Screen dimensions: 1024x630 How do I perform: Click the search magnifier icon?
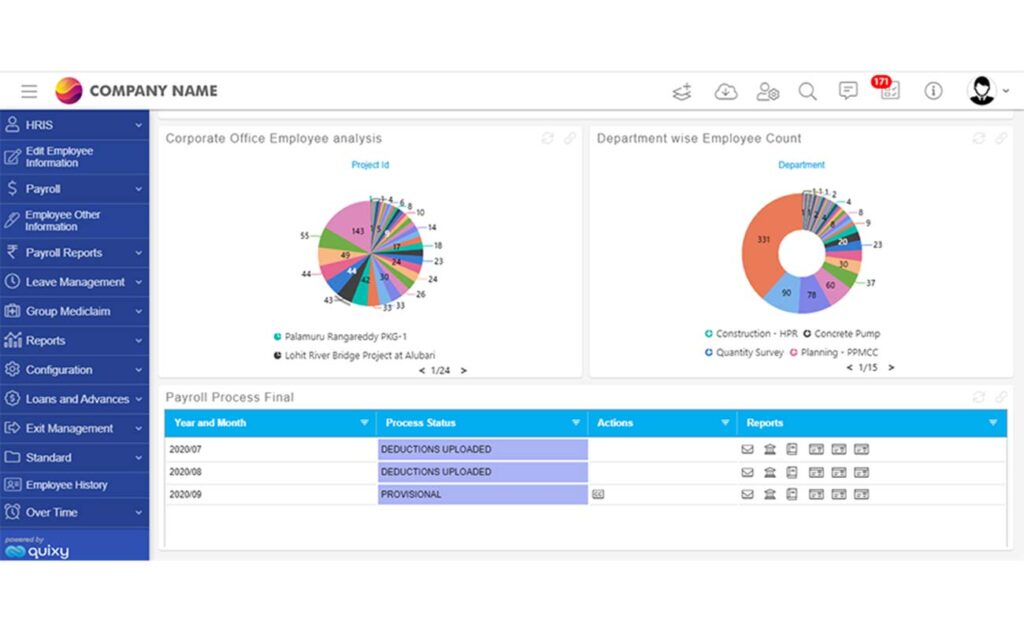tap(807, 91)
